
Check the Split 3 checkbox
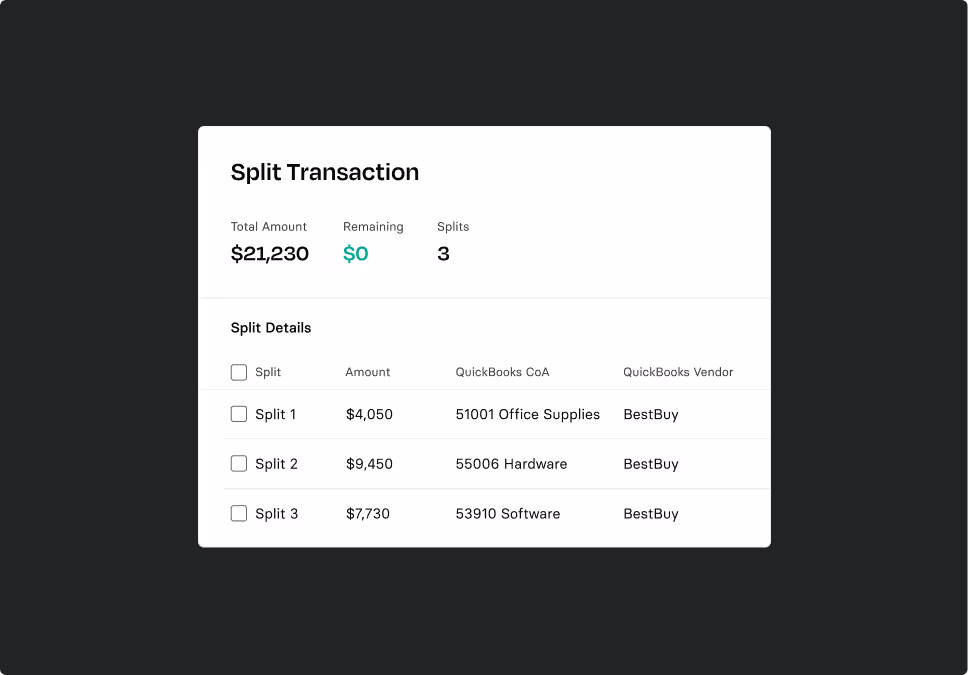tap(239, 514)
